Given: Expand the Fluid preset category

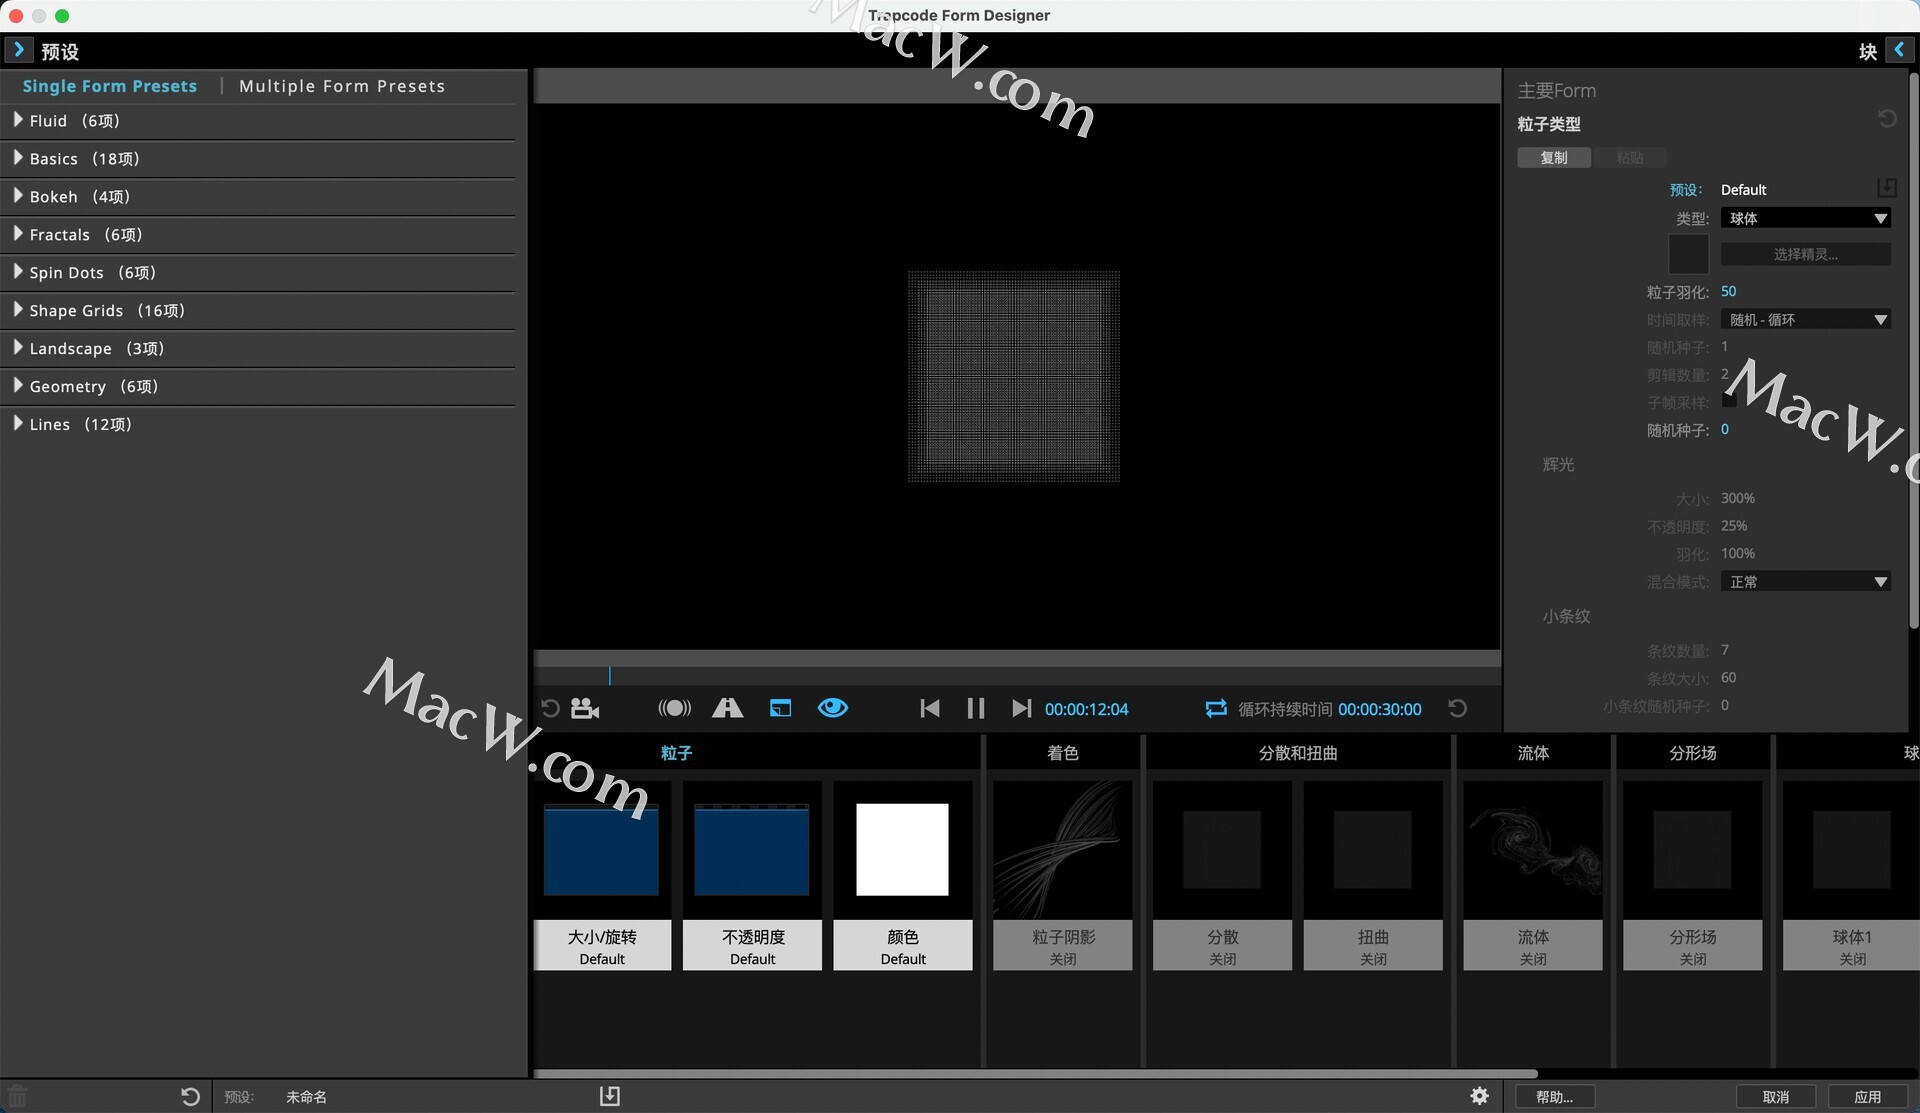Looking at the screenshot, I should (x=18, y=119).
